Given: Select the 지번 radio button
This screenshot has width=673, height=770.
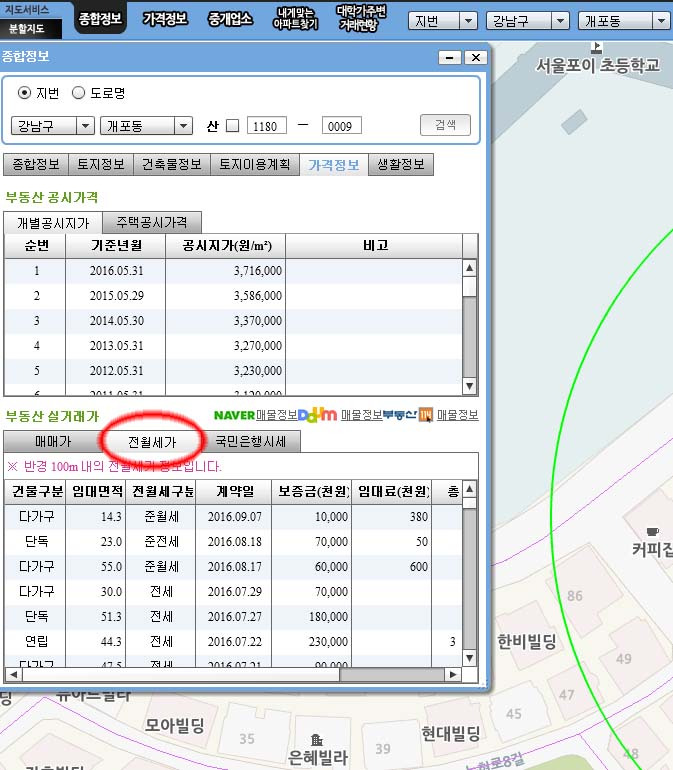Looking at the screenshot, I should (24, 93).
